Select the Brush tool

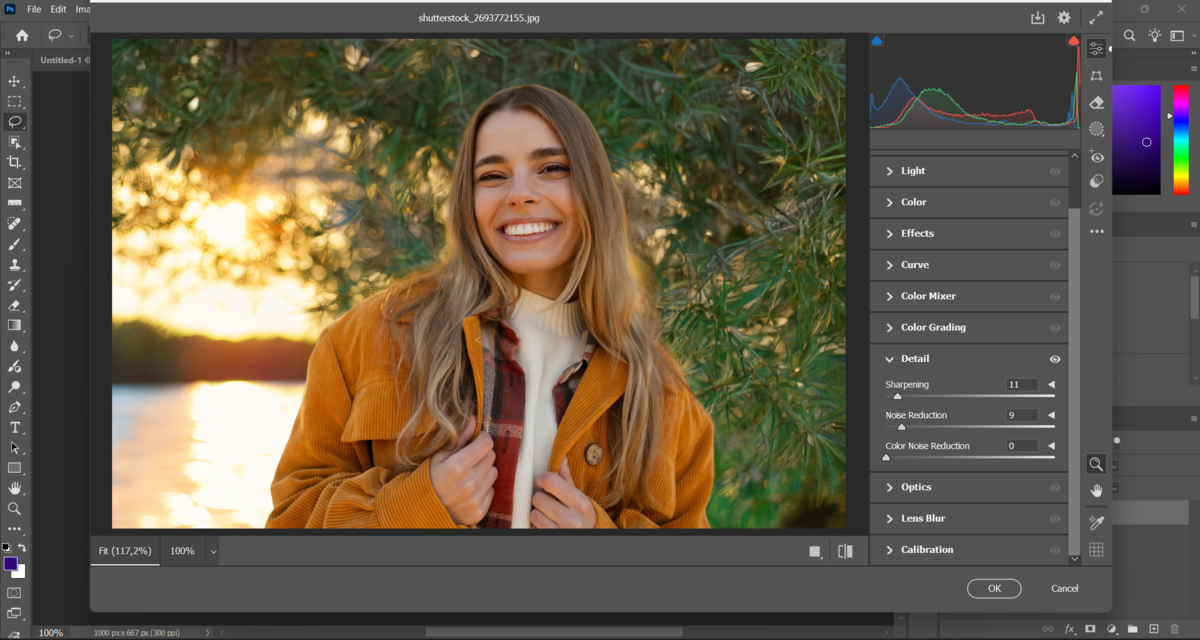[x=14, y=244]
